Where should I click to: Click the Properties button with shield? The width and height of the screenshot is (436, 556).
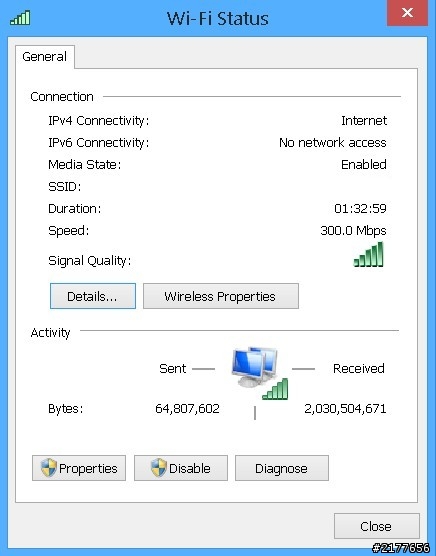coord(79,468)
